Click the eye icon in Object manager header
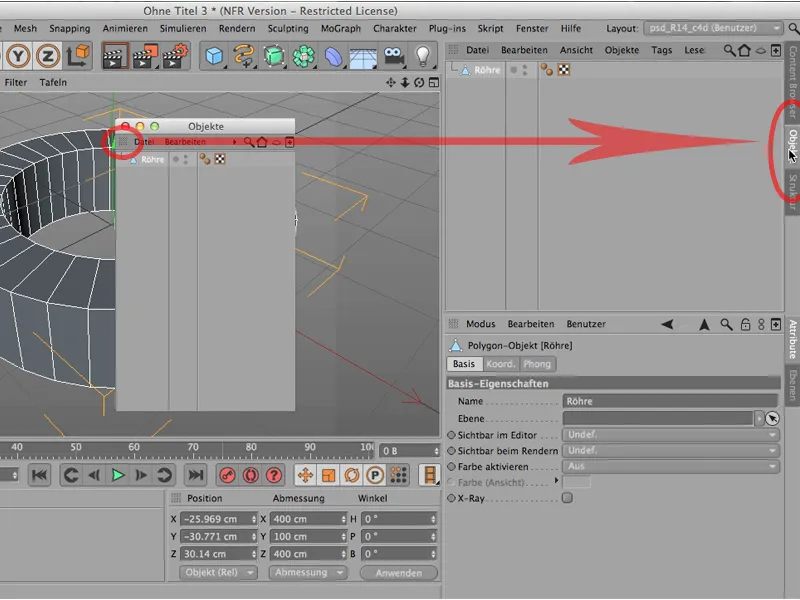800x600 pixels. [x=760, y=51]
